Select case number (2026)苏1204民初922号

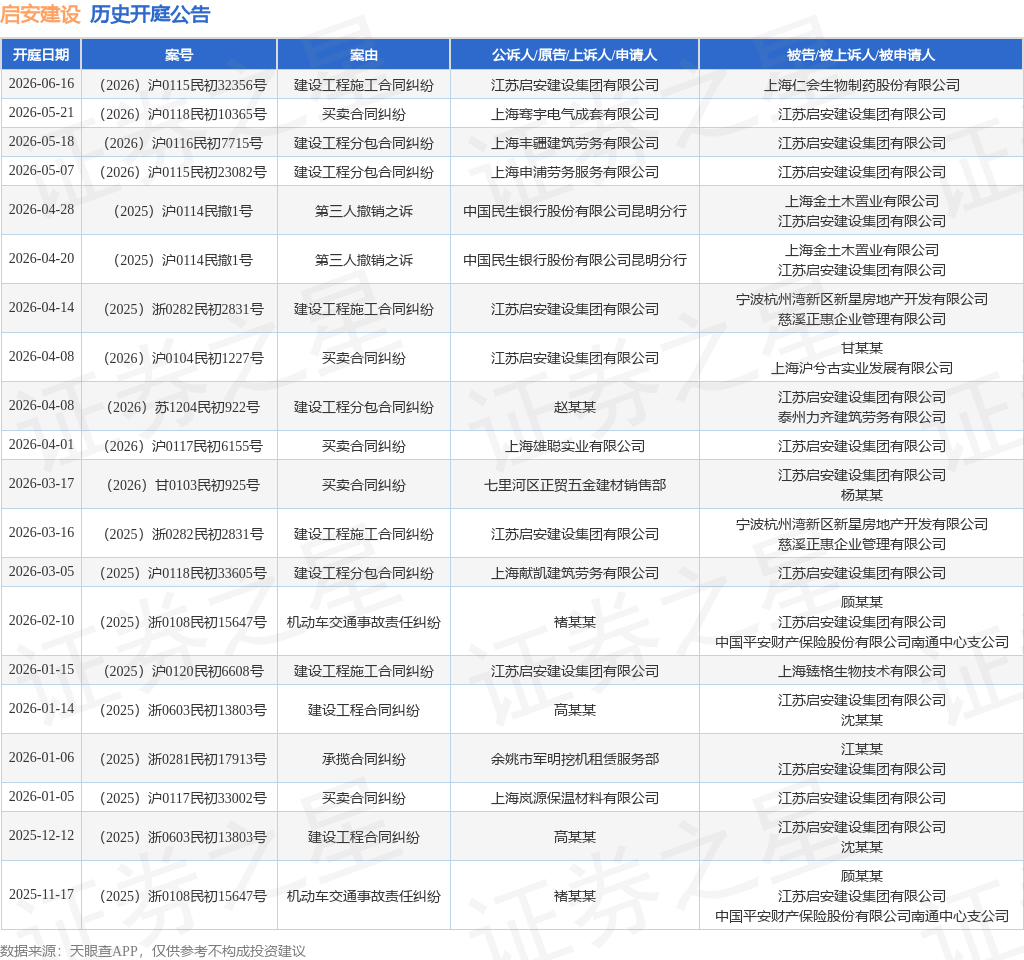point(183,407)
